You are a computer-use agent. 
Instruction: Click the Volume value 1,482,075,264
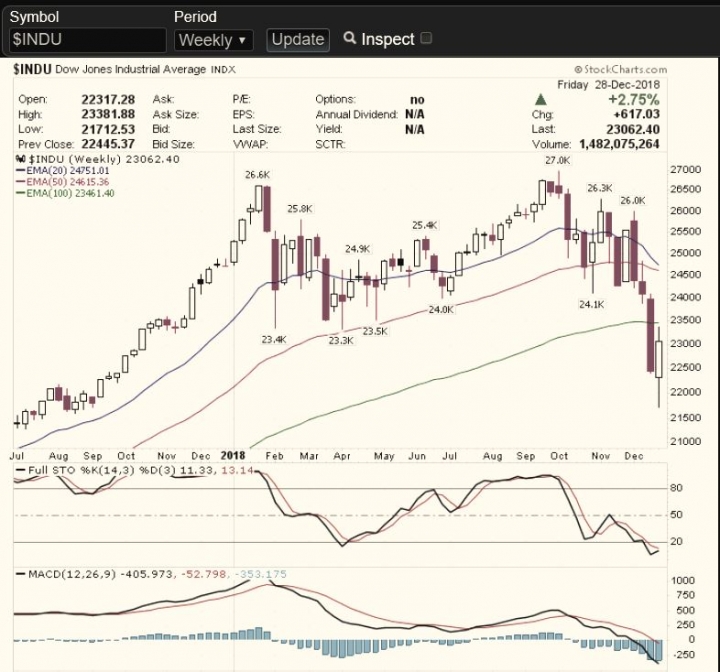[x=619, y=144]
